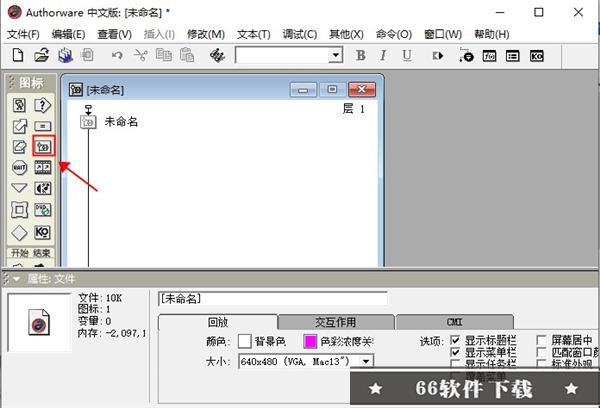Switch to the 交互作用 tab

coord(336,322)
